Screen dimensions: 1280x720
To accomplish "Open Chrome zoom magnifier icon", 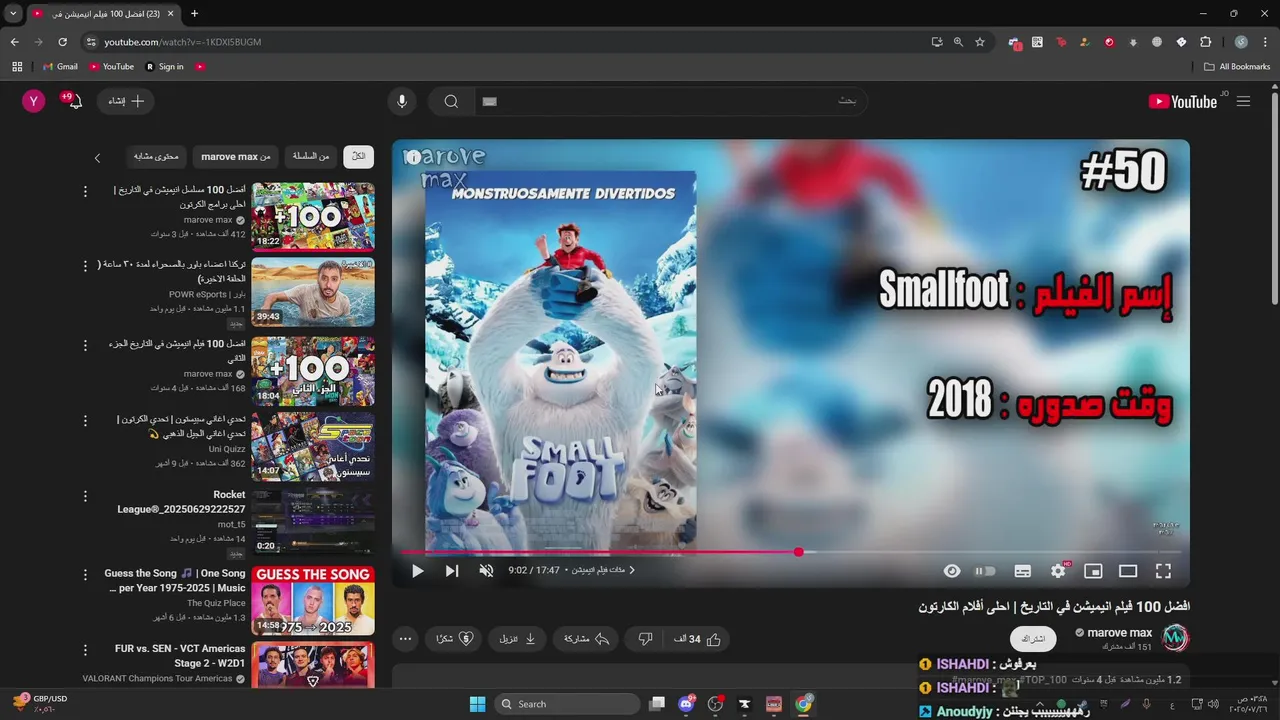I will click(958, 42).
